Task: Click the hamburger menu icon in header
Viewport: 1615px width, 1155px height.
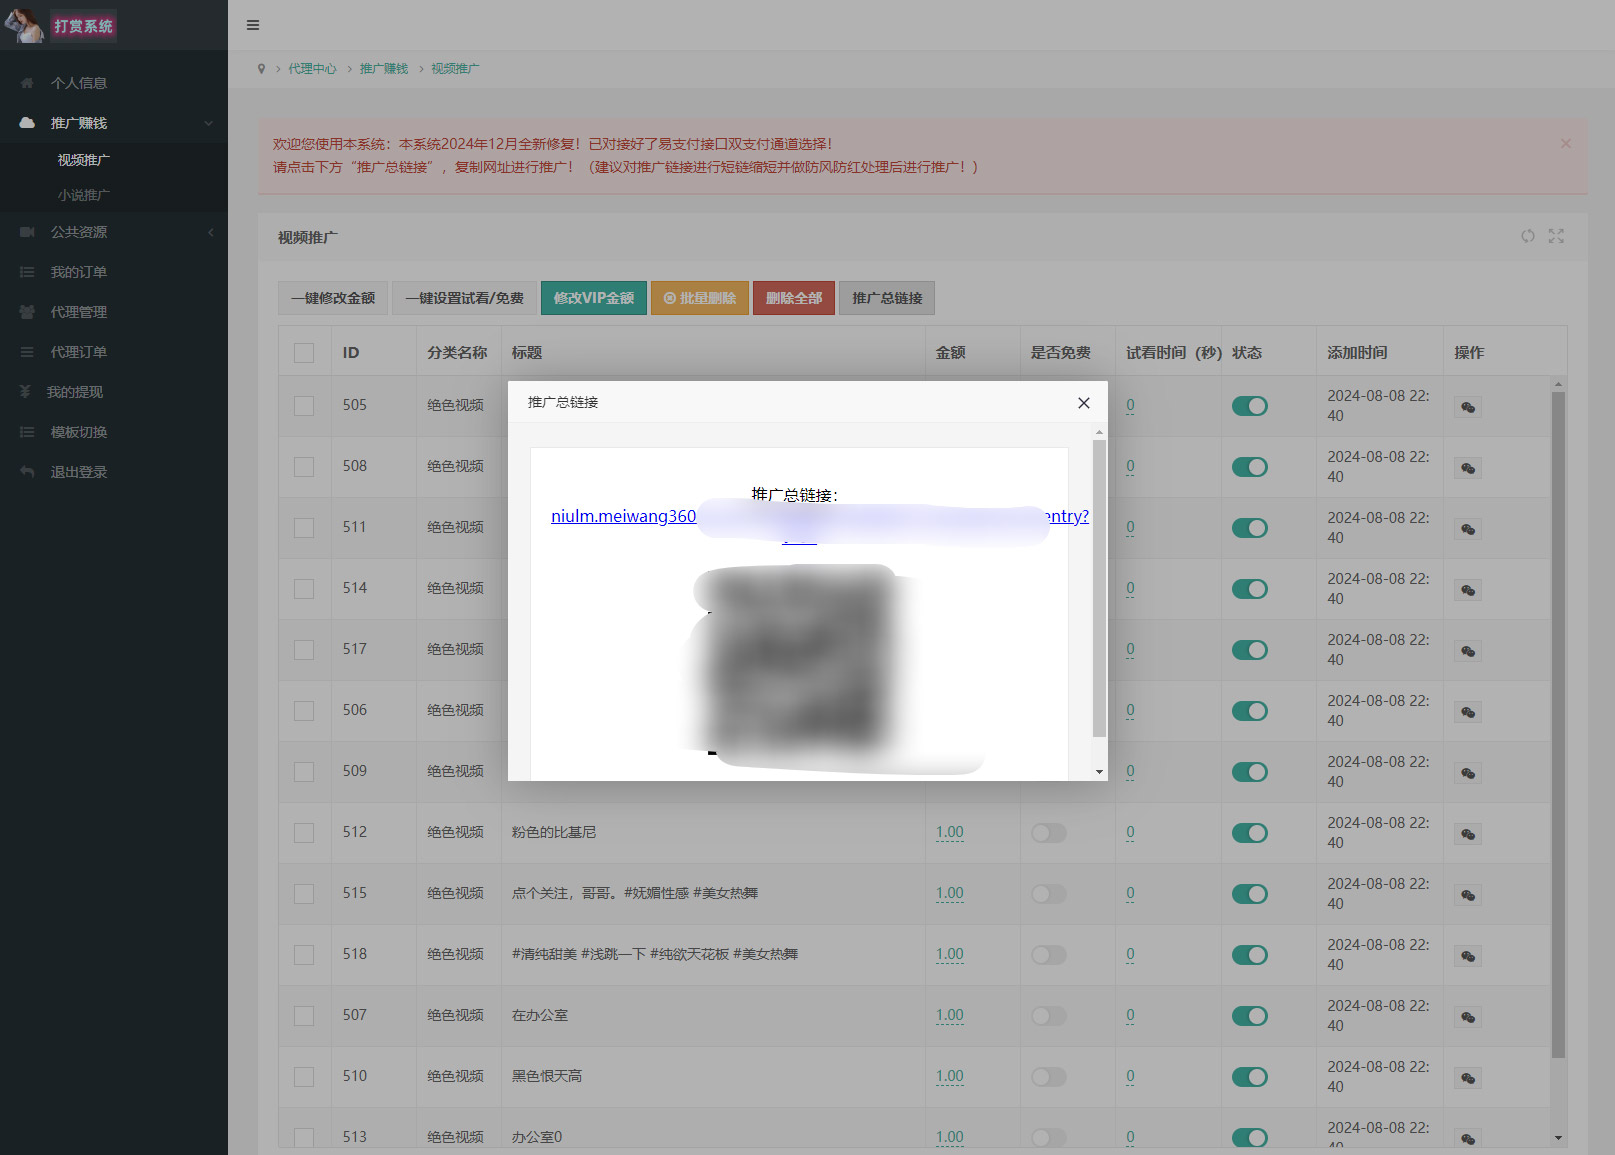Action: coord(253,25)
